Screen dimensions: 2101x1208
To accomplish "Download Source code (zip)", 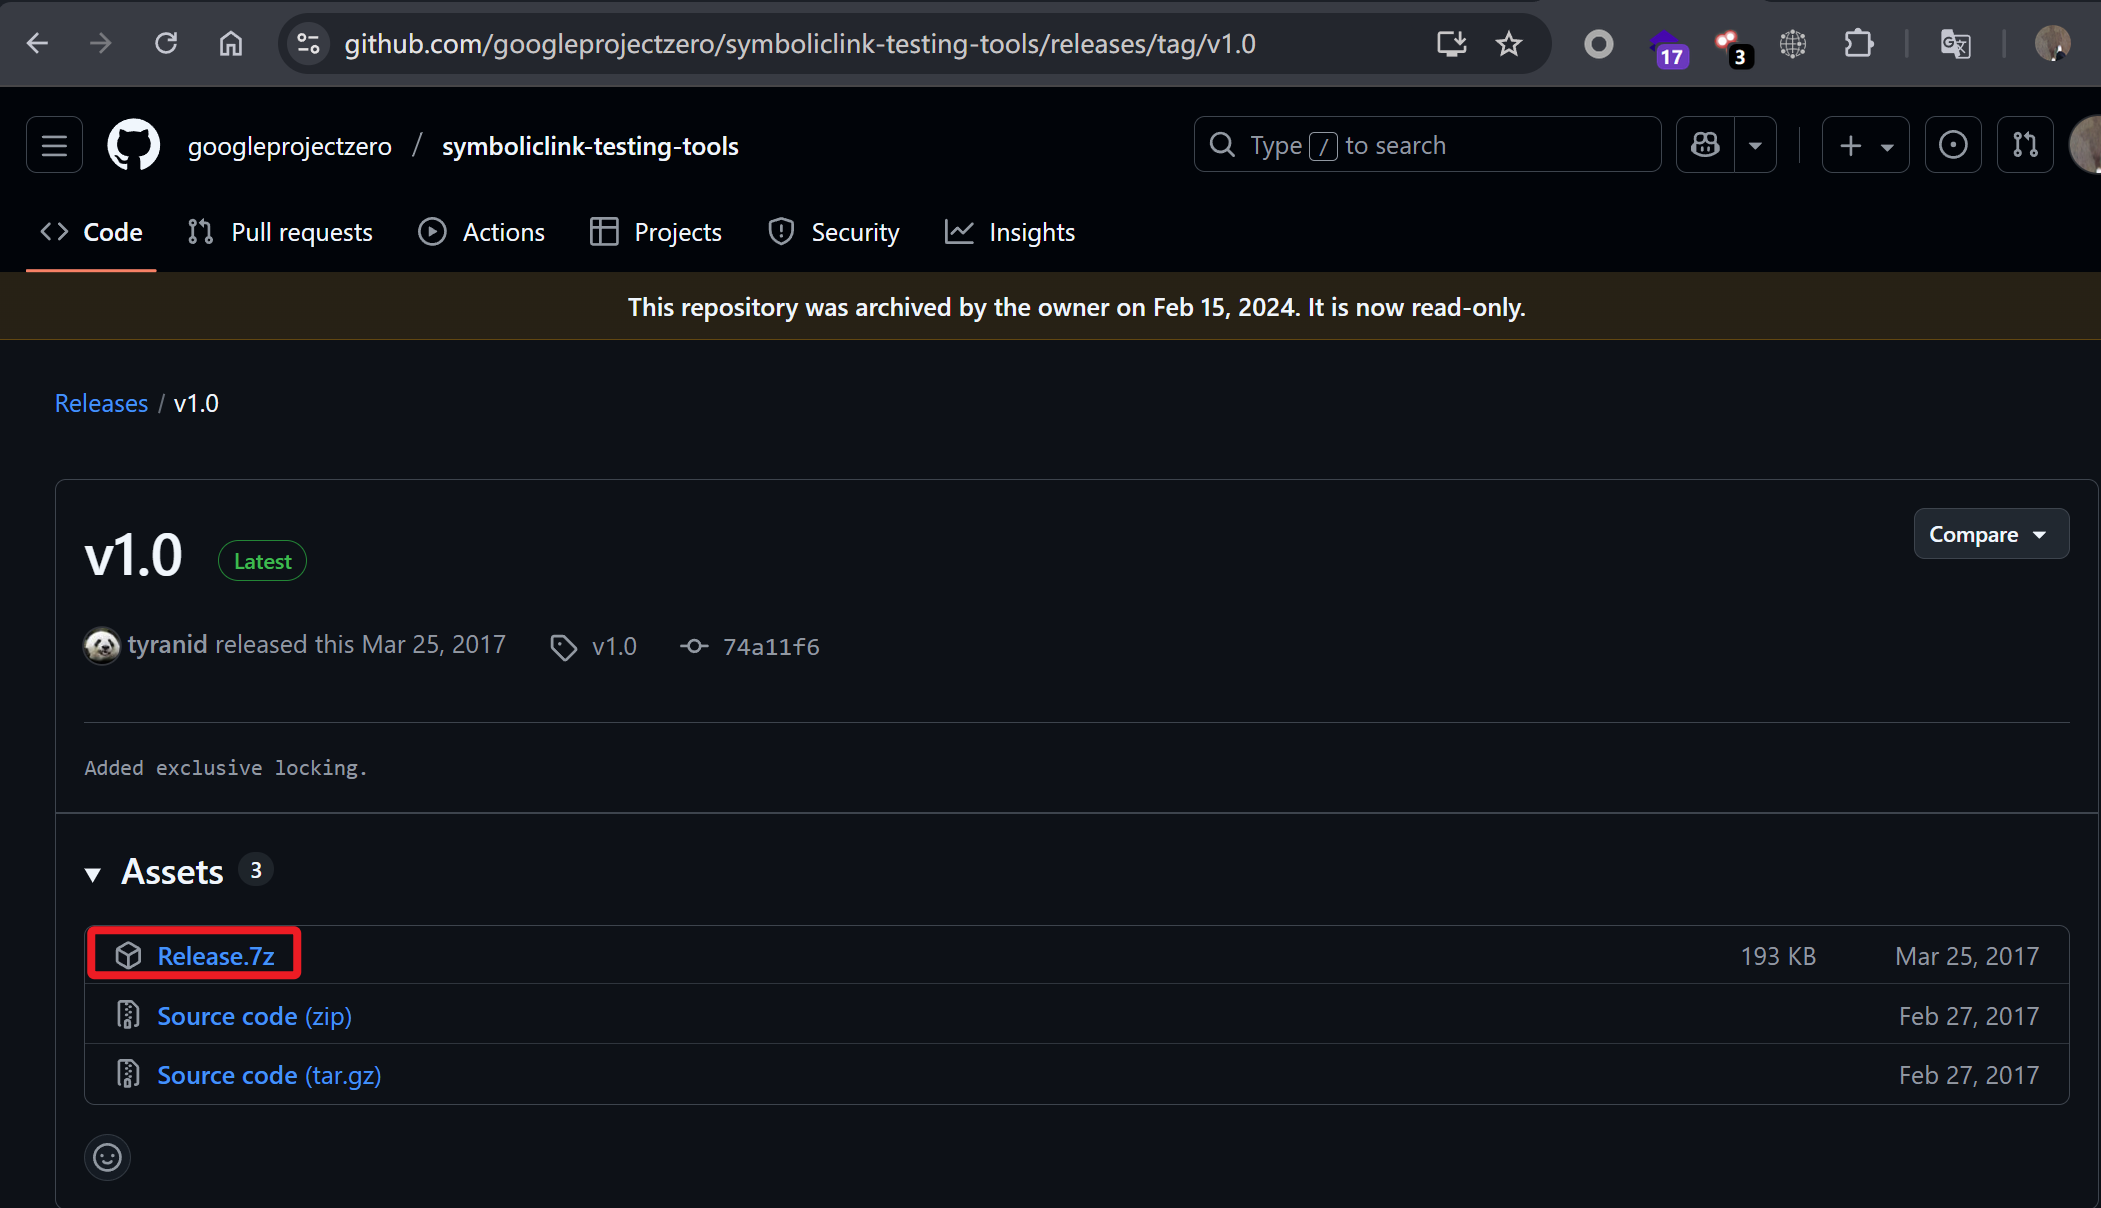I will [254, 1016].
